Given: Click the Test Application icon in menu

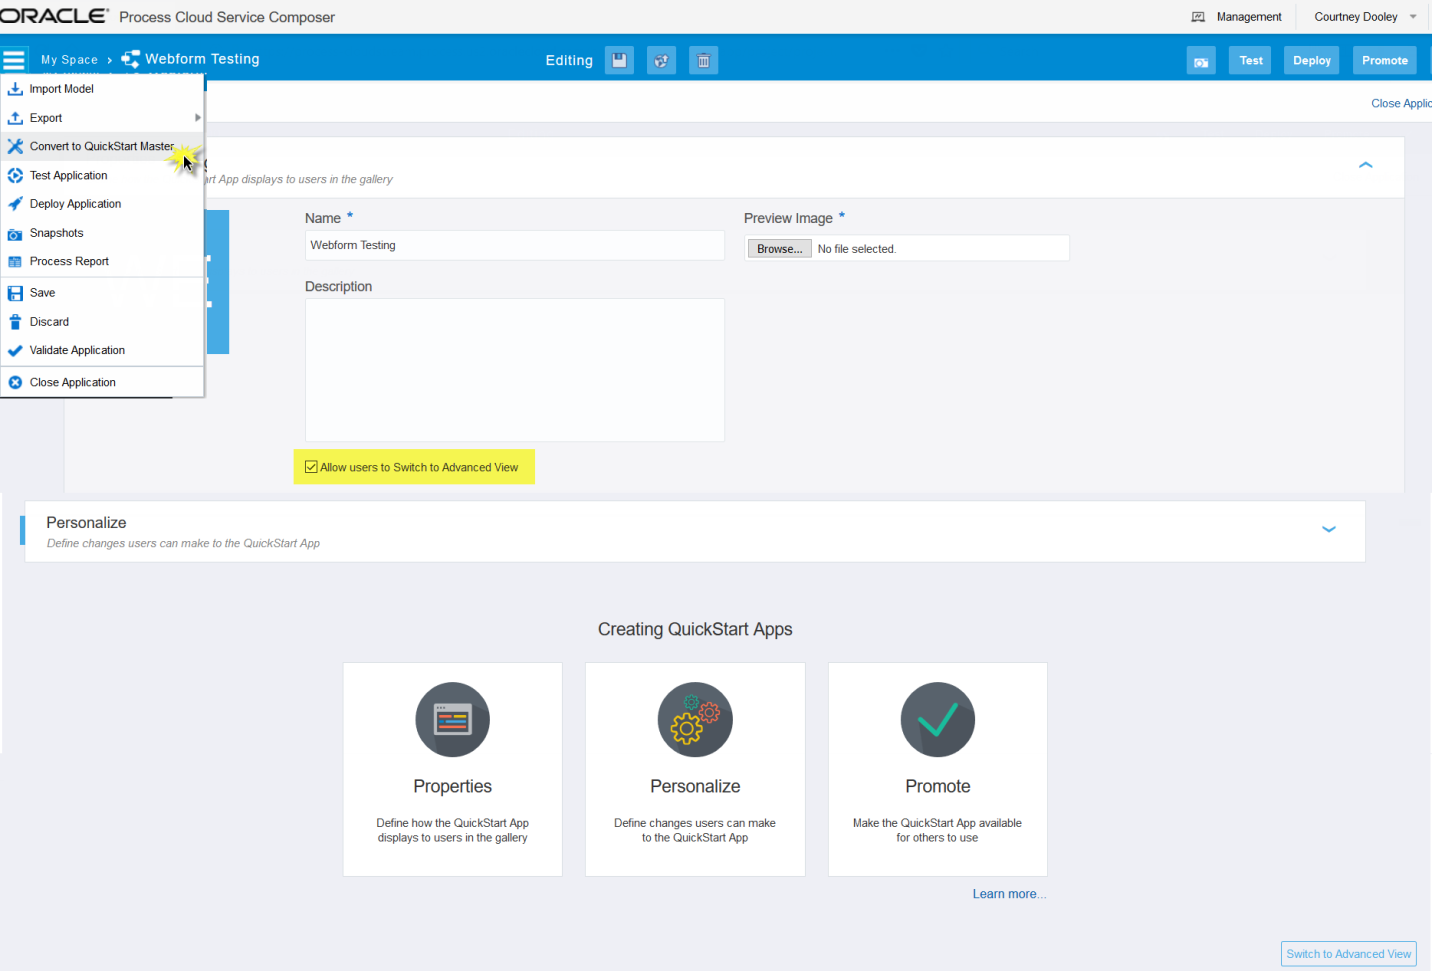Looking at the screenshot, I should [15, 175].
